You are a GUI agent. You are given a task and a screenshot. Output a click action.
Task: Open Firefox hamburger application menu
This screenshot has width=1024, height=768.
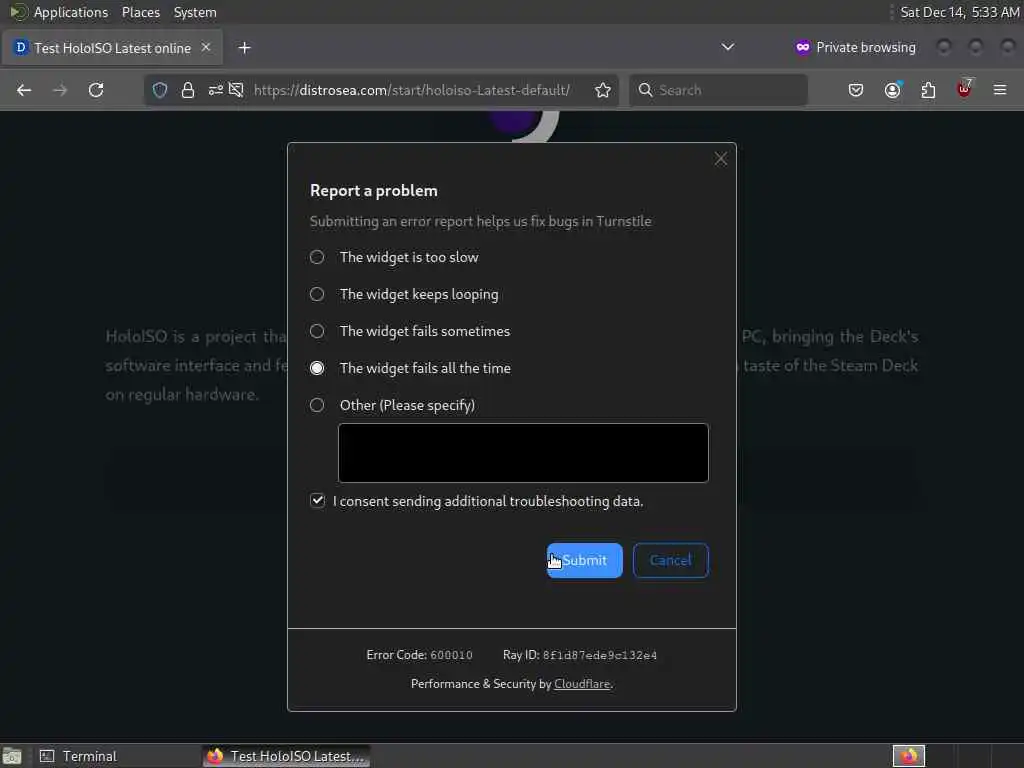tap(1000, 89)
